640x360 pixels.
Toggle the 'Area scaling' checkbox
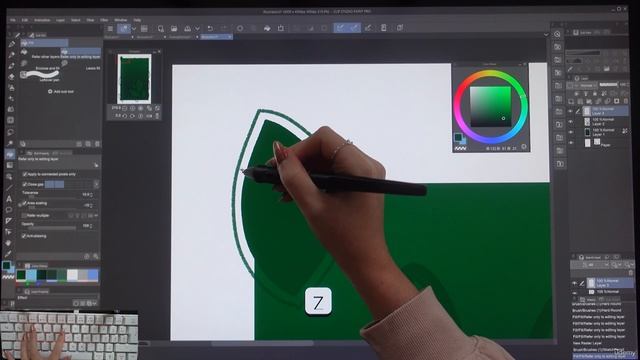click(x=25, y=203)
